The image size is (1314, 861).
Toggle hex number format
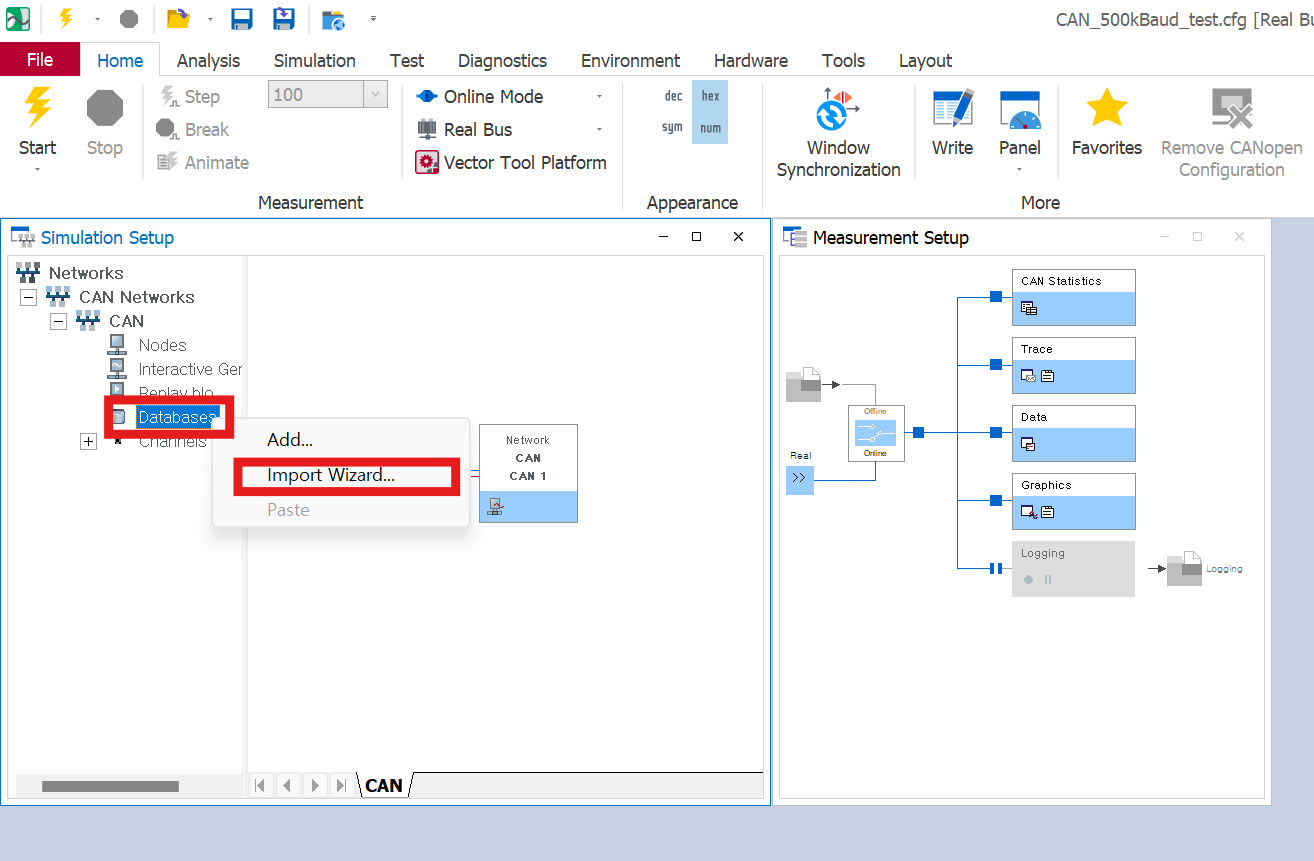pyautogui.click(x=710, y=96)
